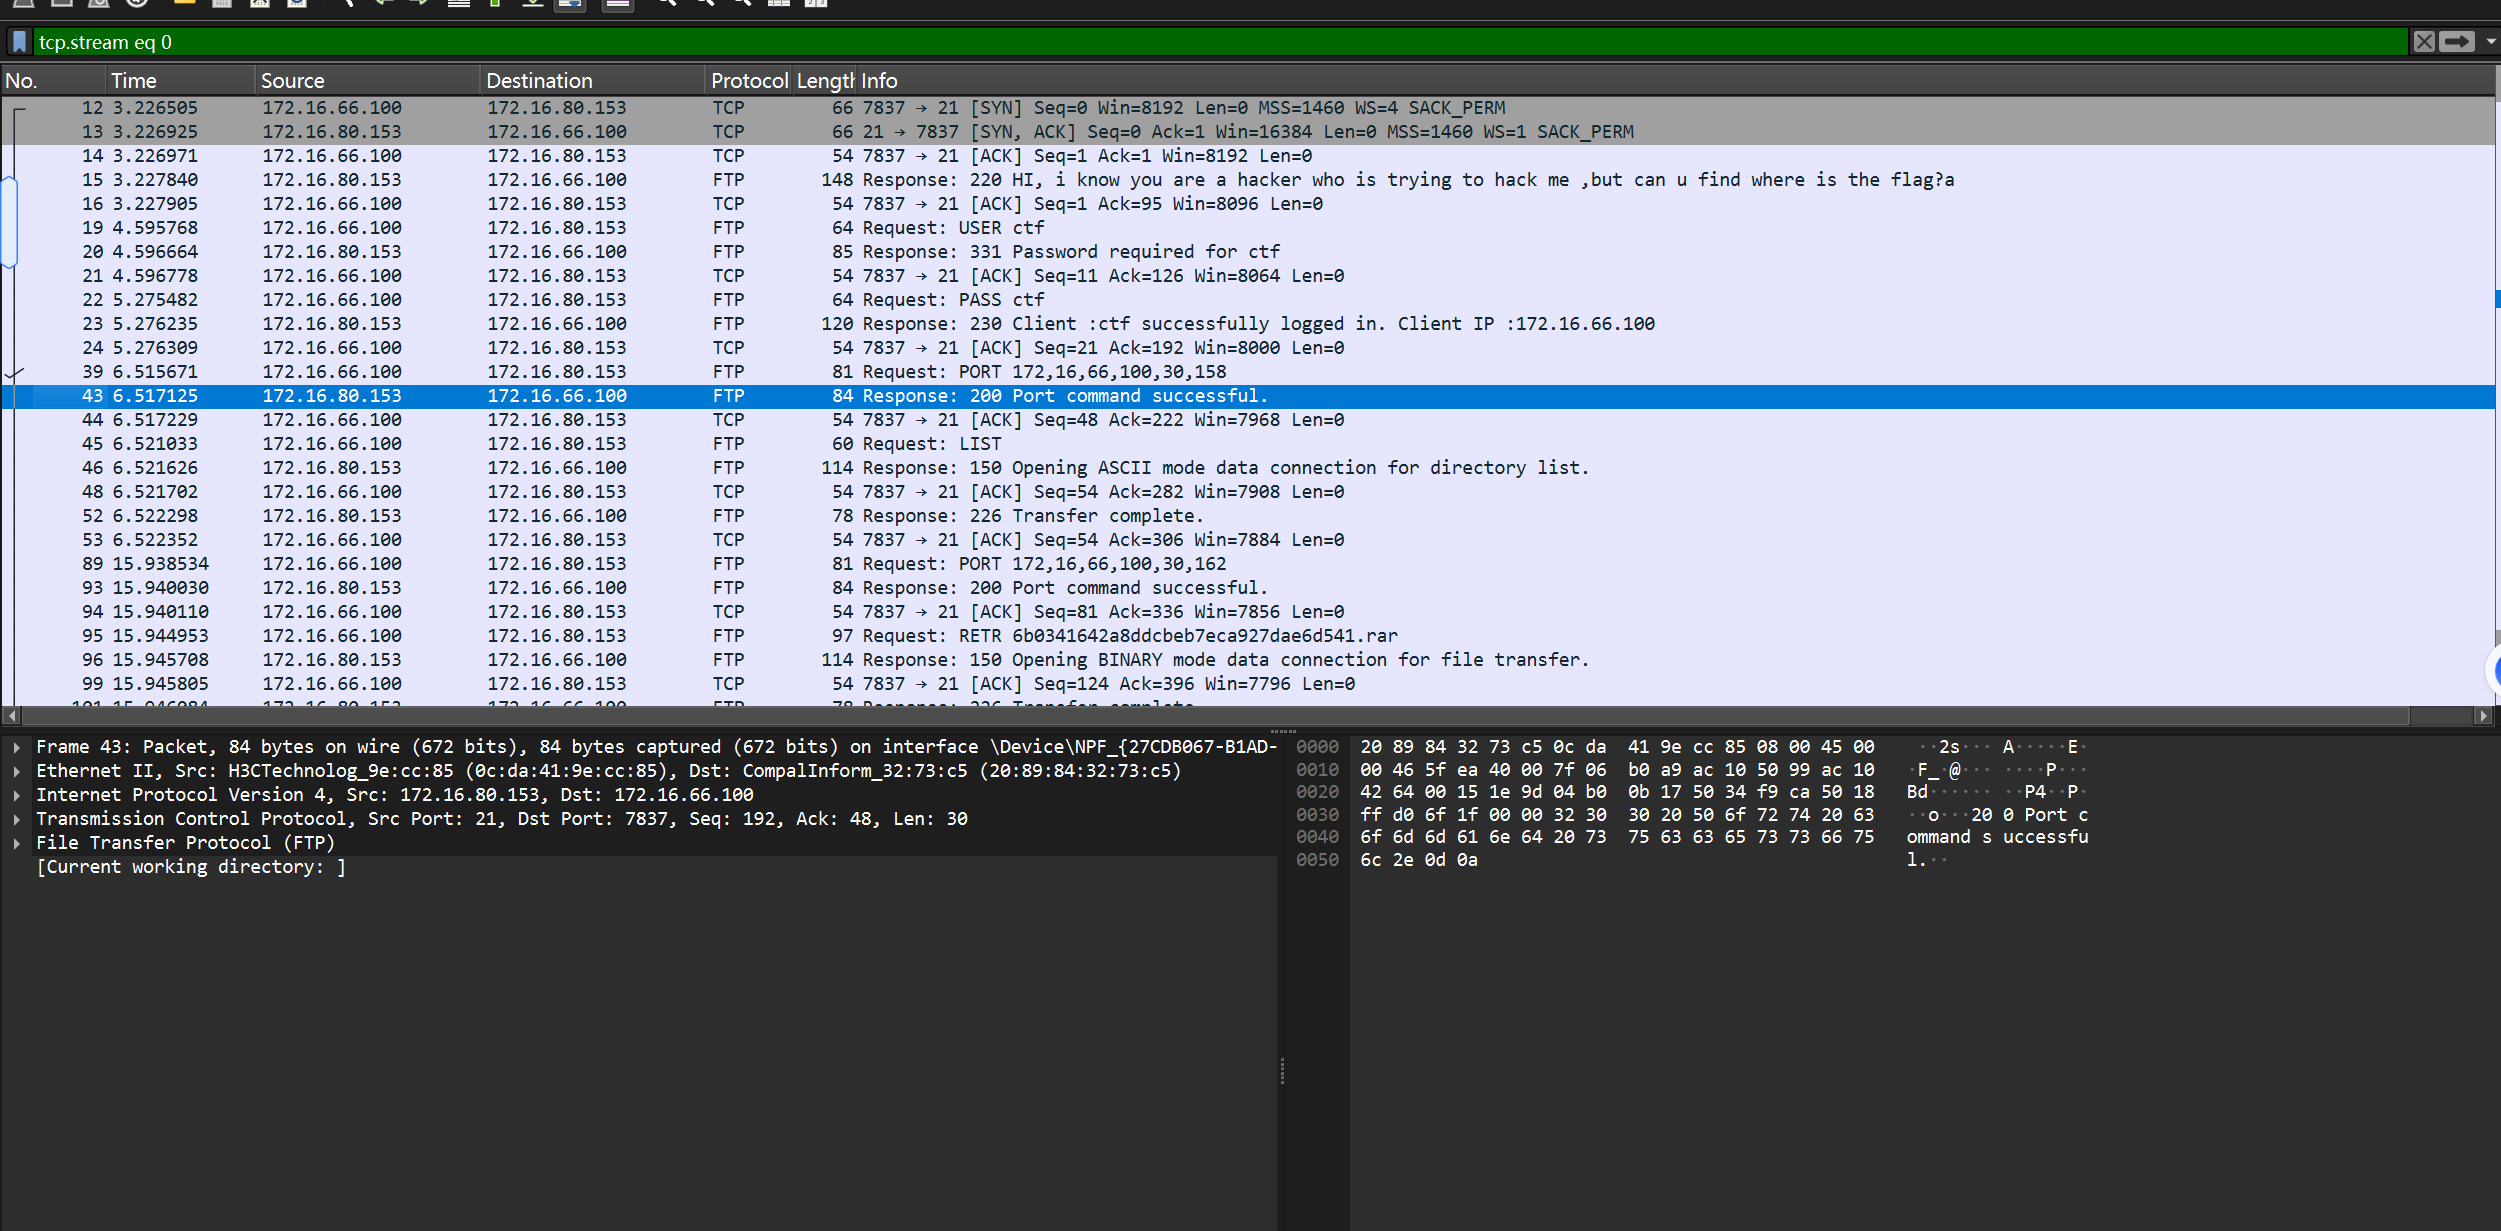Click inside the tcp.stream filter field

coord(1200,42)
